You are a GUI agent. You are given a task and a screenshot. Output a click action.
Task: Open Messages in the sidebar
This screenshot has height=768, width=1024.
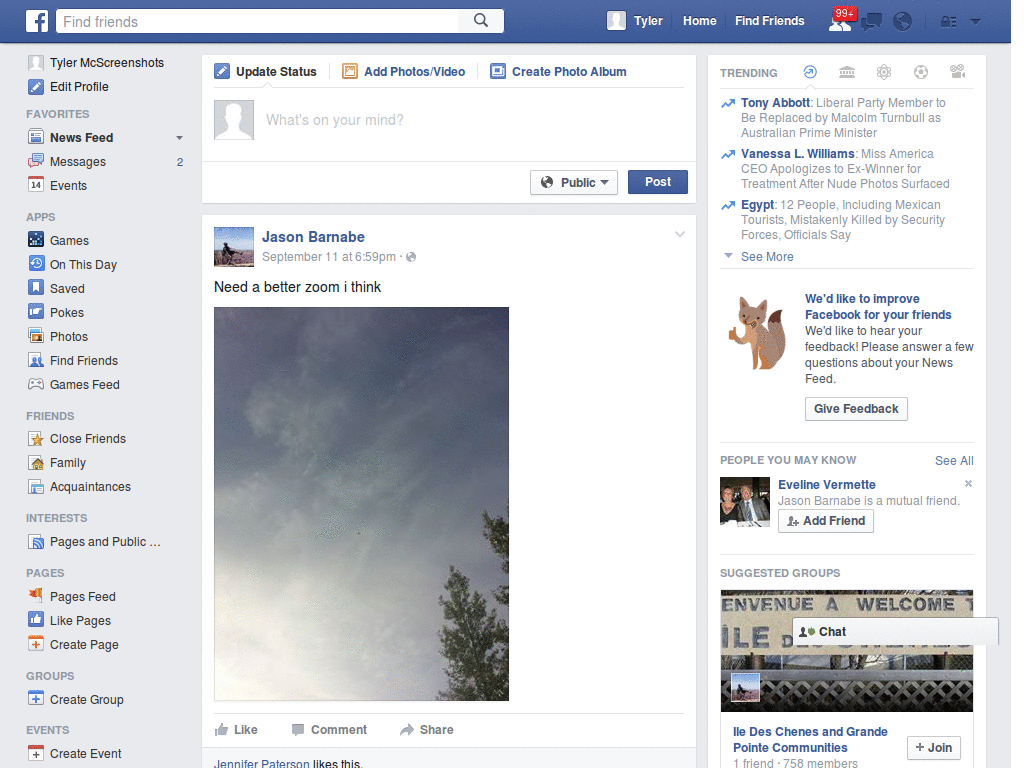[78, 161]
